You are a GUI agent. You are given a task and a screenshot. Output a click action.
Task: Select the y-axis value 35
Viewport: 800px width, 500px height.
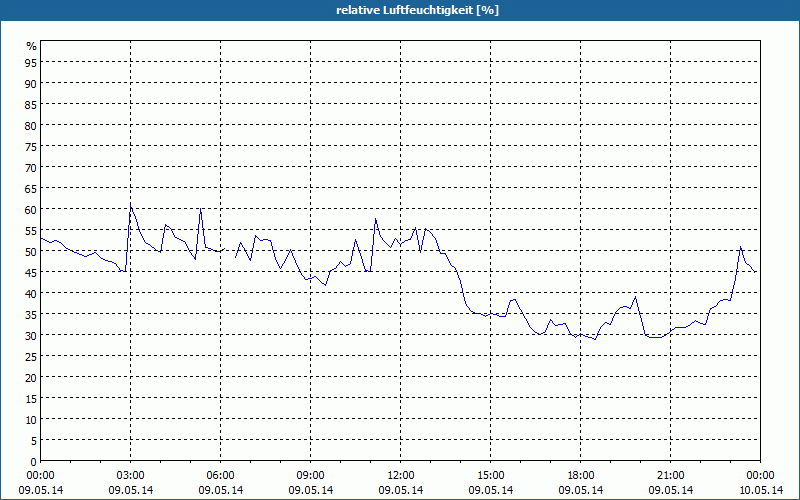pyautogui.click(x=31, y=314)
